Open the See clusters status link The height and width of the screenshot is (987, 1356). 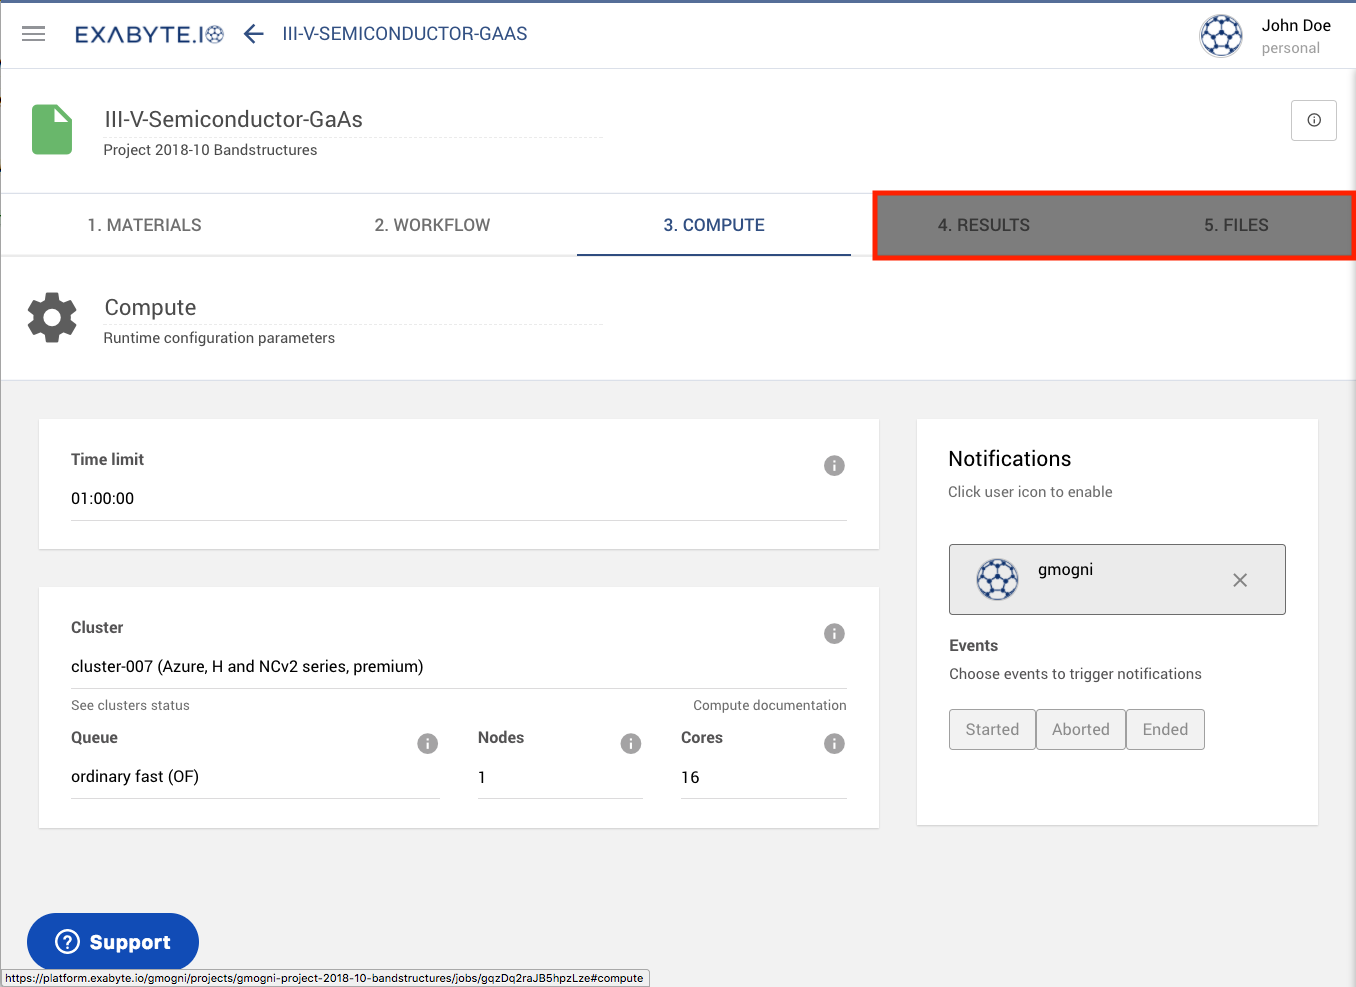coord(130,705)
